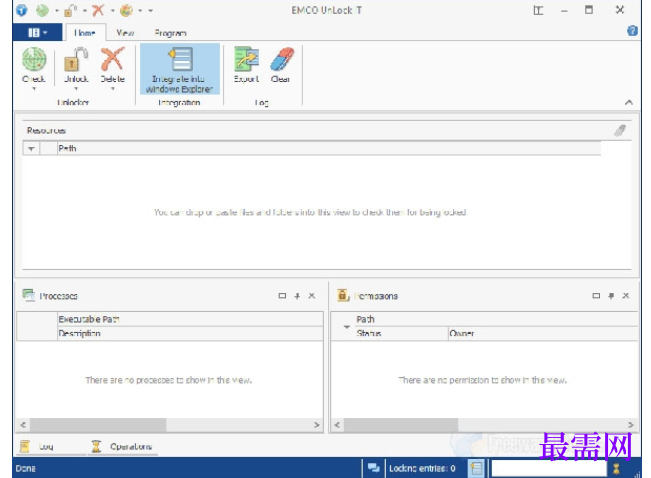Click the Check radar icon in ribbon
The height and width of the screenshot is (478, 651).
34,59
